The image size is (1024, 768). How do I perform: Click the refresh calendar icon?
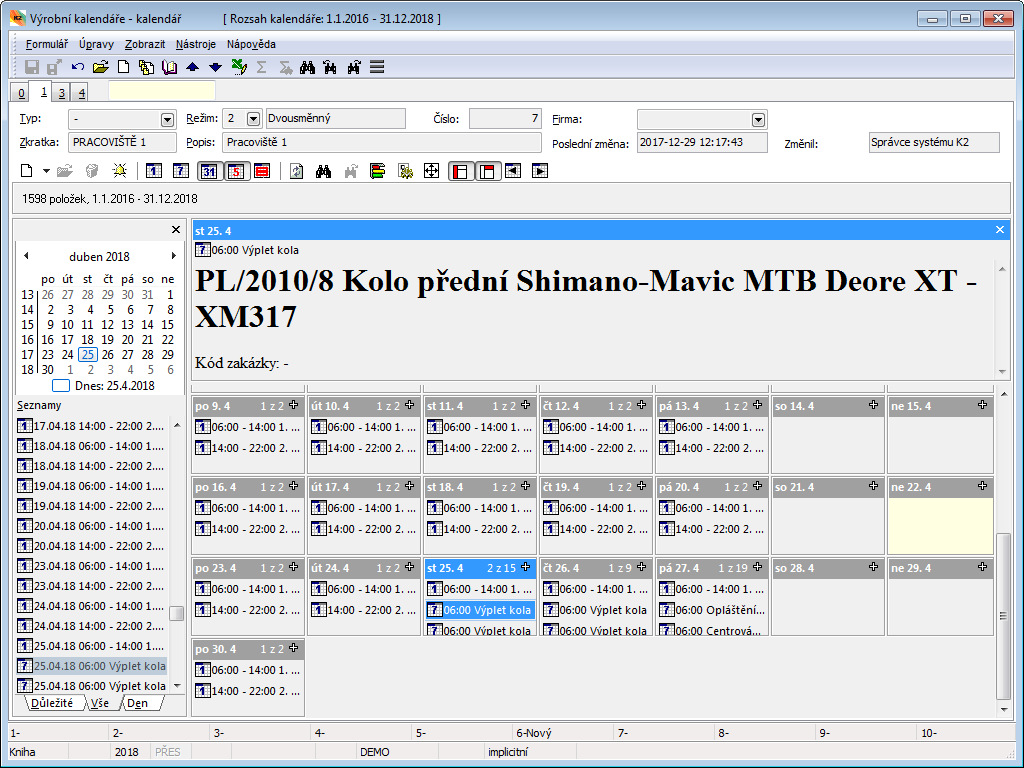coord(296,171)
